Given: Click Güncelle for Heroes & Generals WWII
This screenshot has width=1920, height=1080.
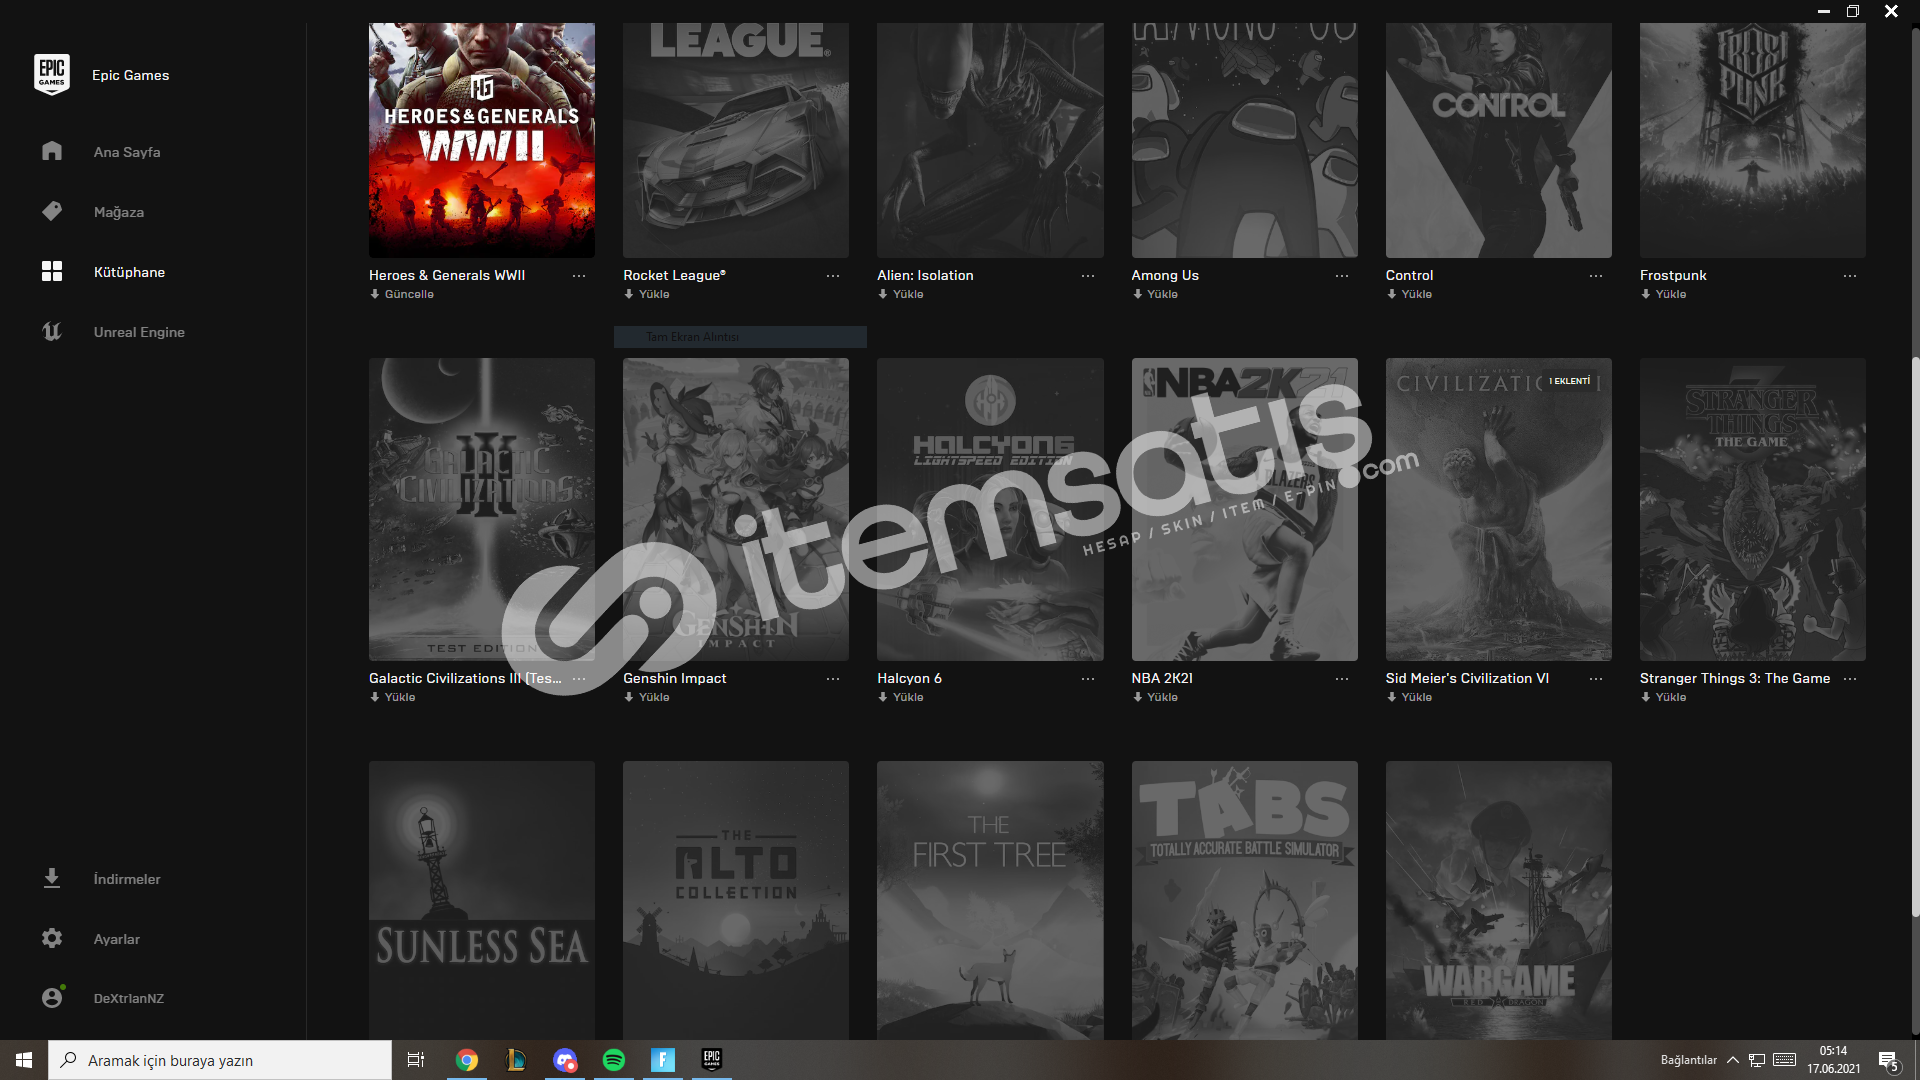Looking at the screenshot, I should pyautogui.click(x=402, y=294).
